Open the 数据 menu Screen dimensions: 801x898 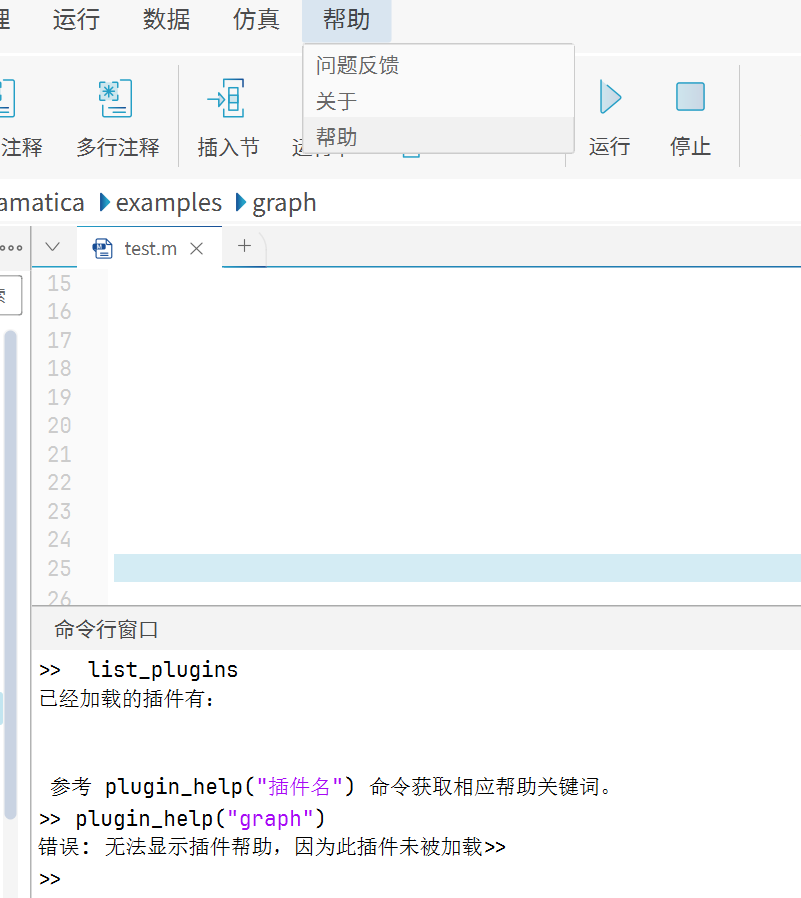click(166, 20)
